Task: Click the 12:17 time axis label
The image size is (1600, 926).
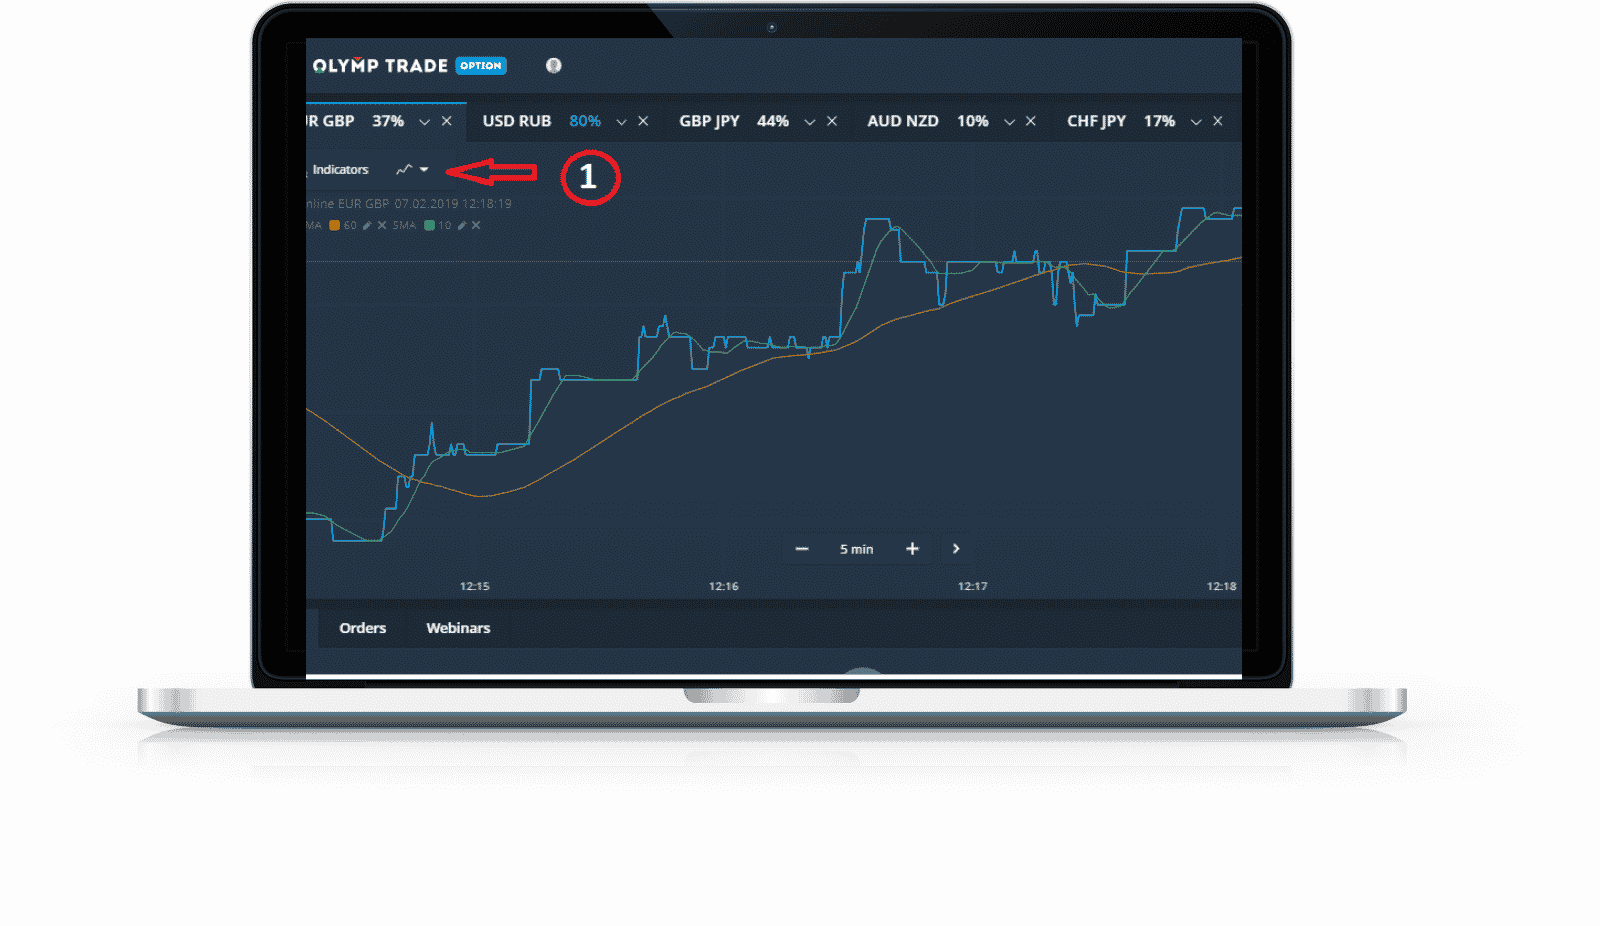Action: [x=973, y=586]
